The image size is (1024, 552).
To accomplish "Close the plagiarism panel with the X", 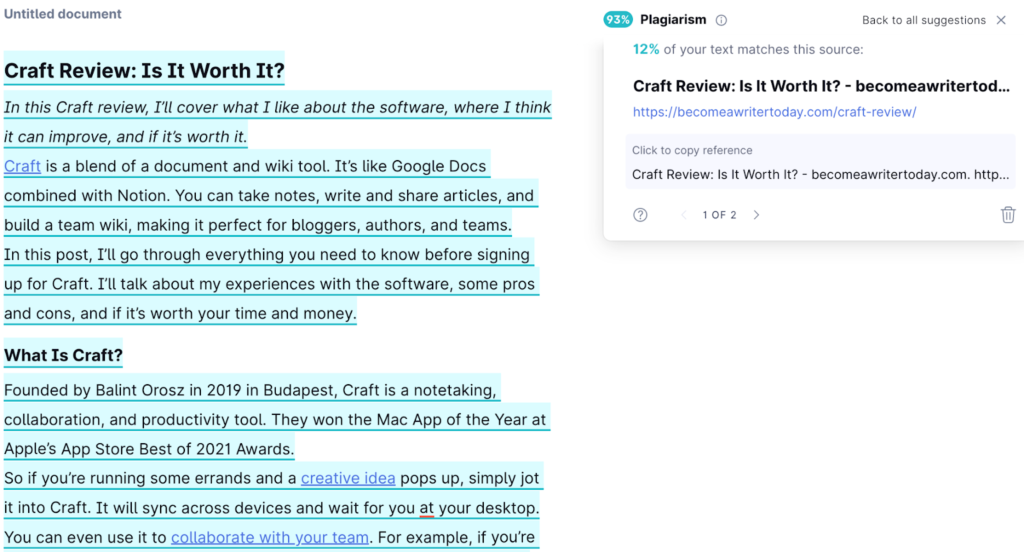I will point(1001,20).
